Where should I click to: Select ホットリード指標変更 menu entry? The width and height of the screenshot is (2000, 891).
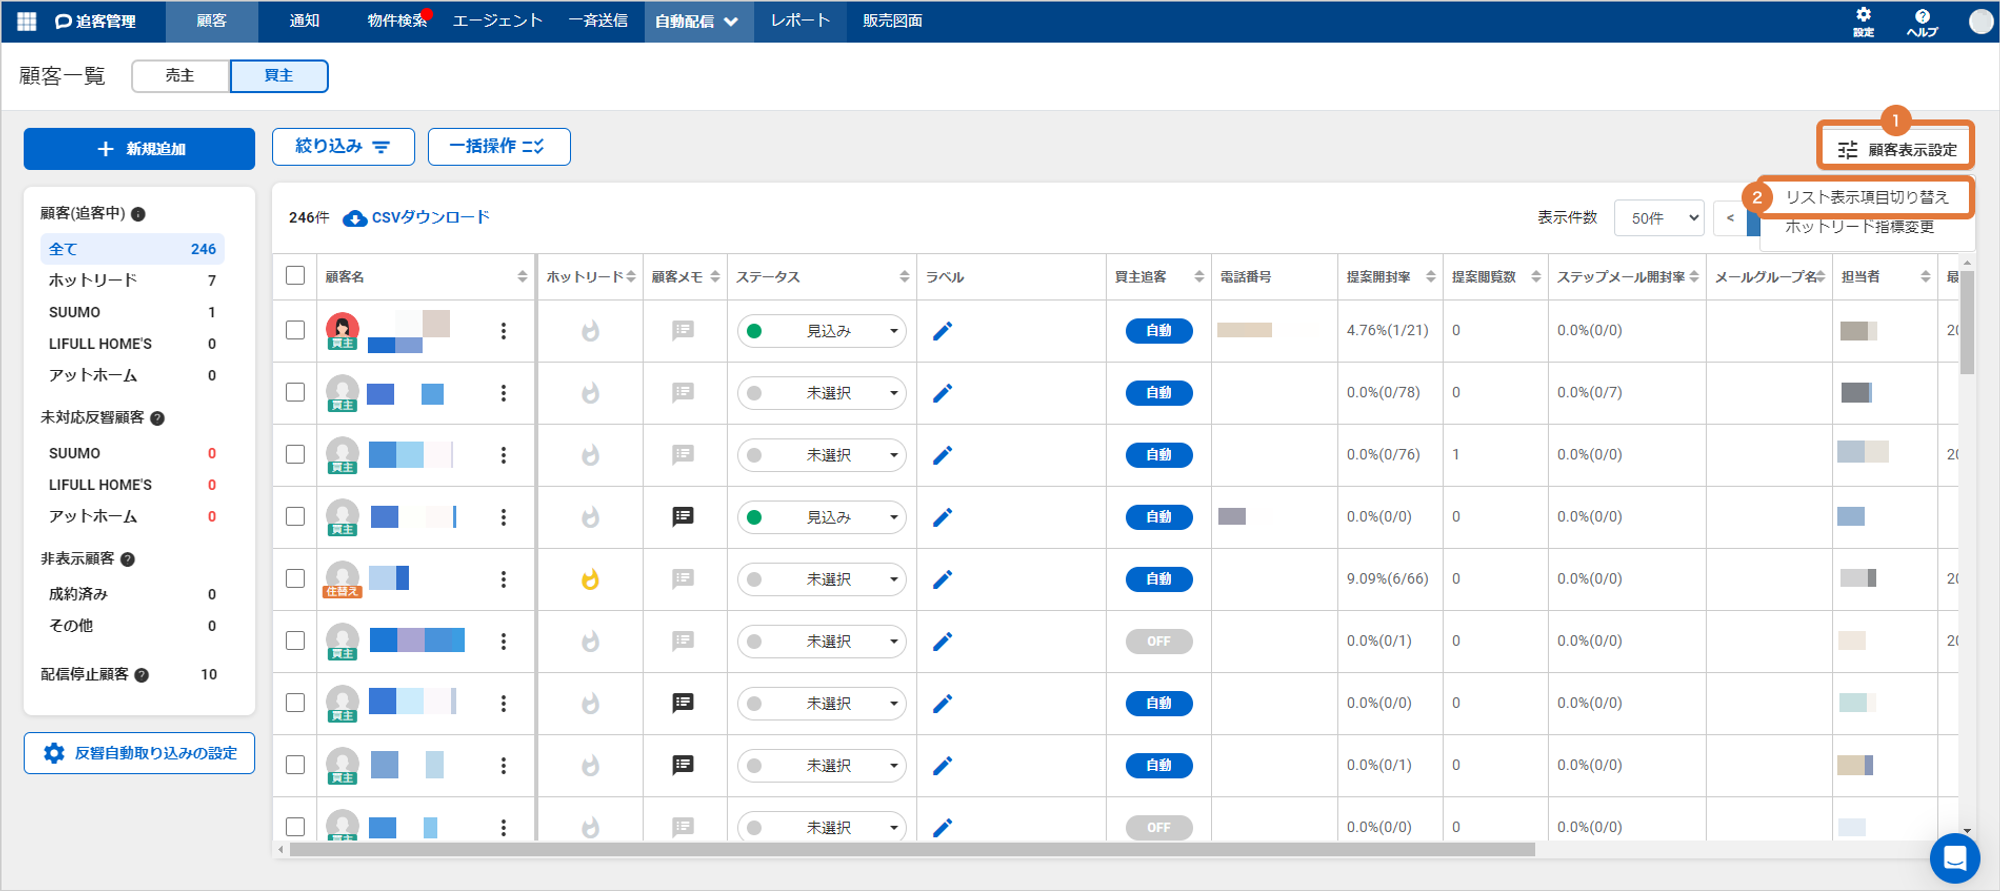point(1859,227)
